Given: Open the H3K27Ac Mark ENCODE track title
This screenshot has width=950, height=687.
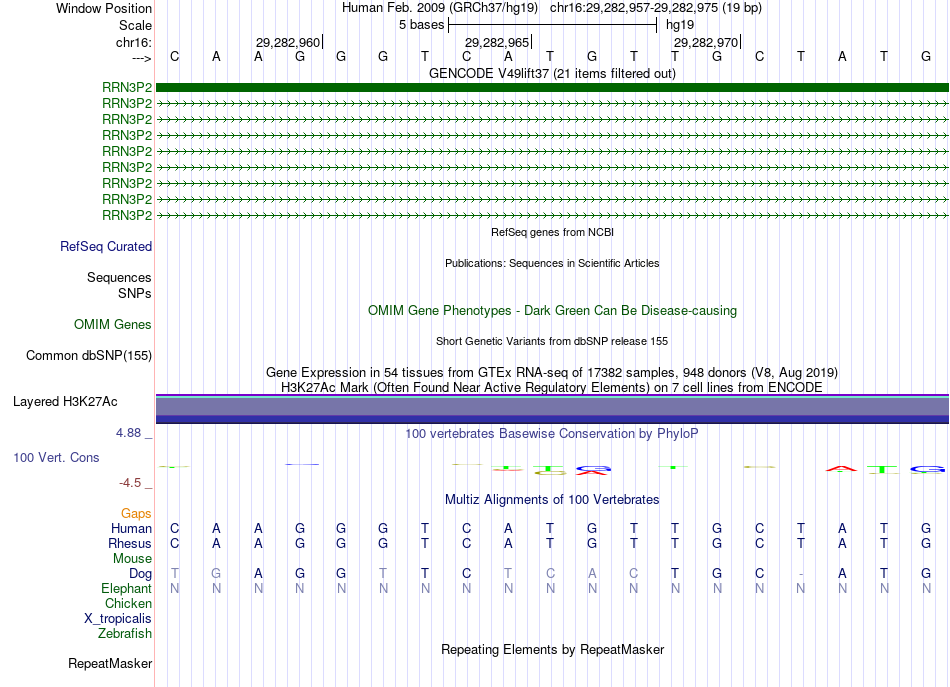Looking at the screenshot, I should (552, 387).
